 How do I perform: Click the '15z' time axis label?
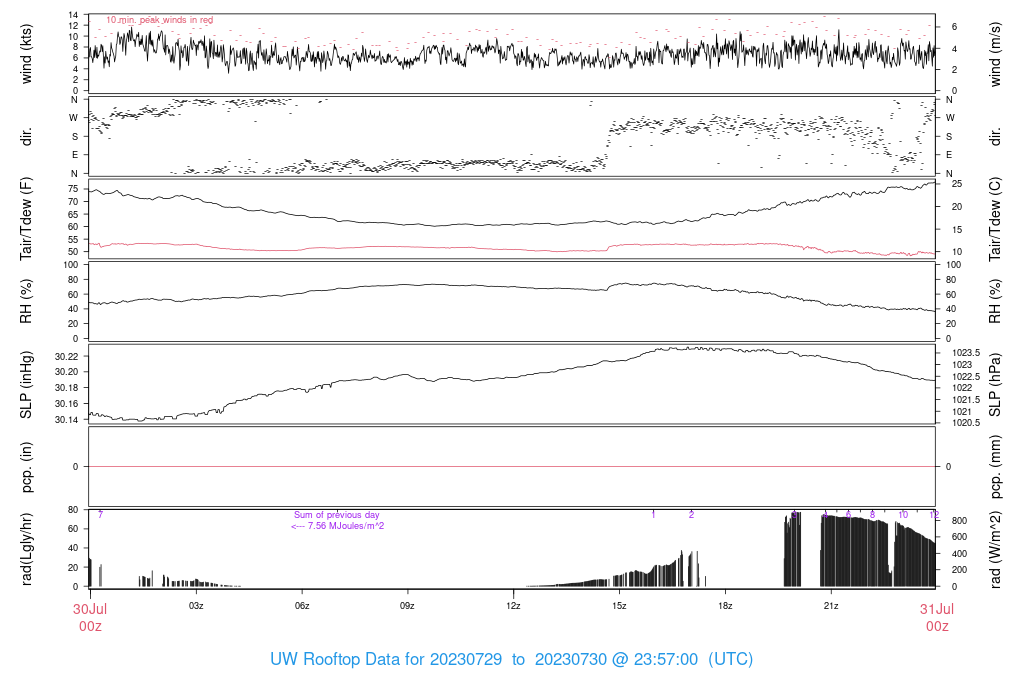tap(619, 606)
